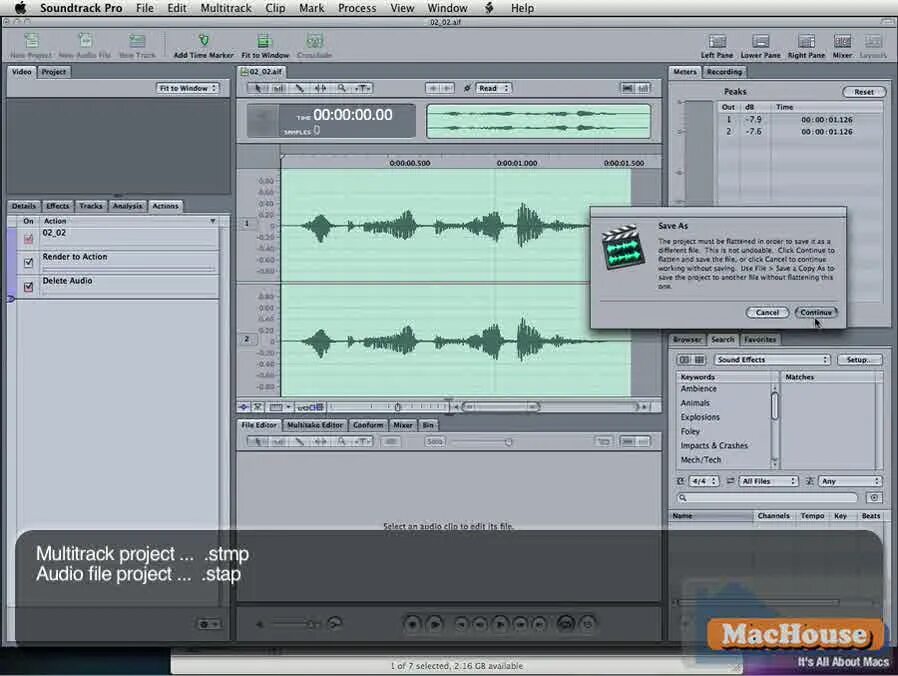Click the New Audio File toolbar icon
This screenshot has width=898, height=676.
pyautogui.click(x=85, y=41)
